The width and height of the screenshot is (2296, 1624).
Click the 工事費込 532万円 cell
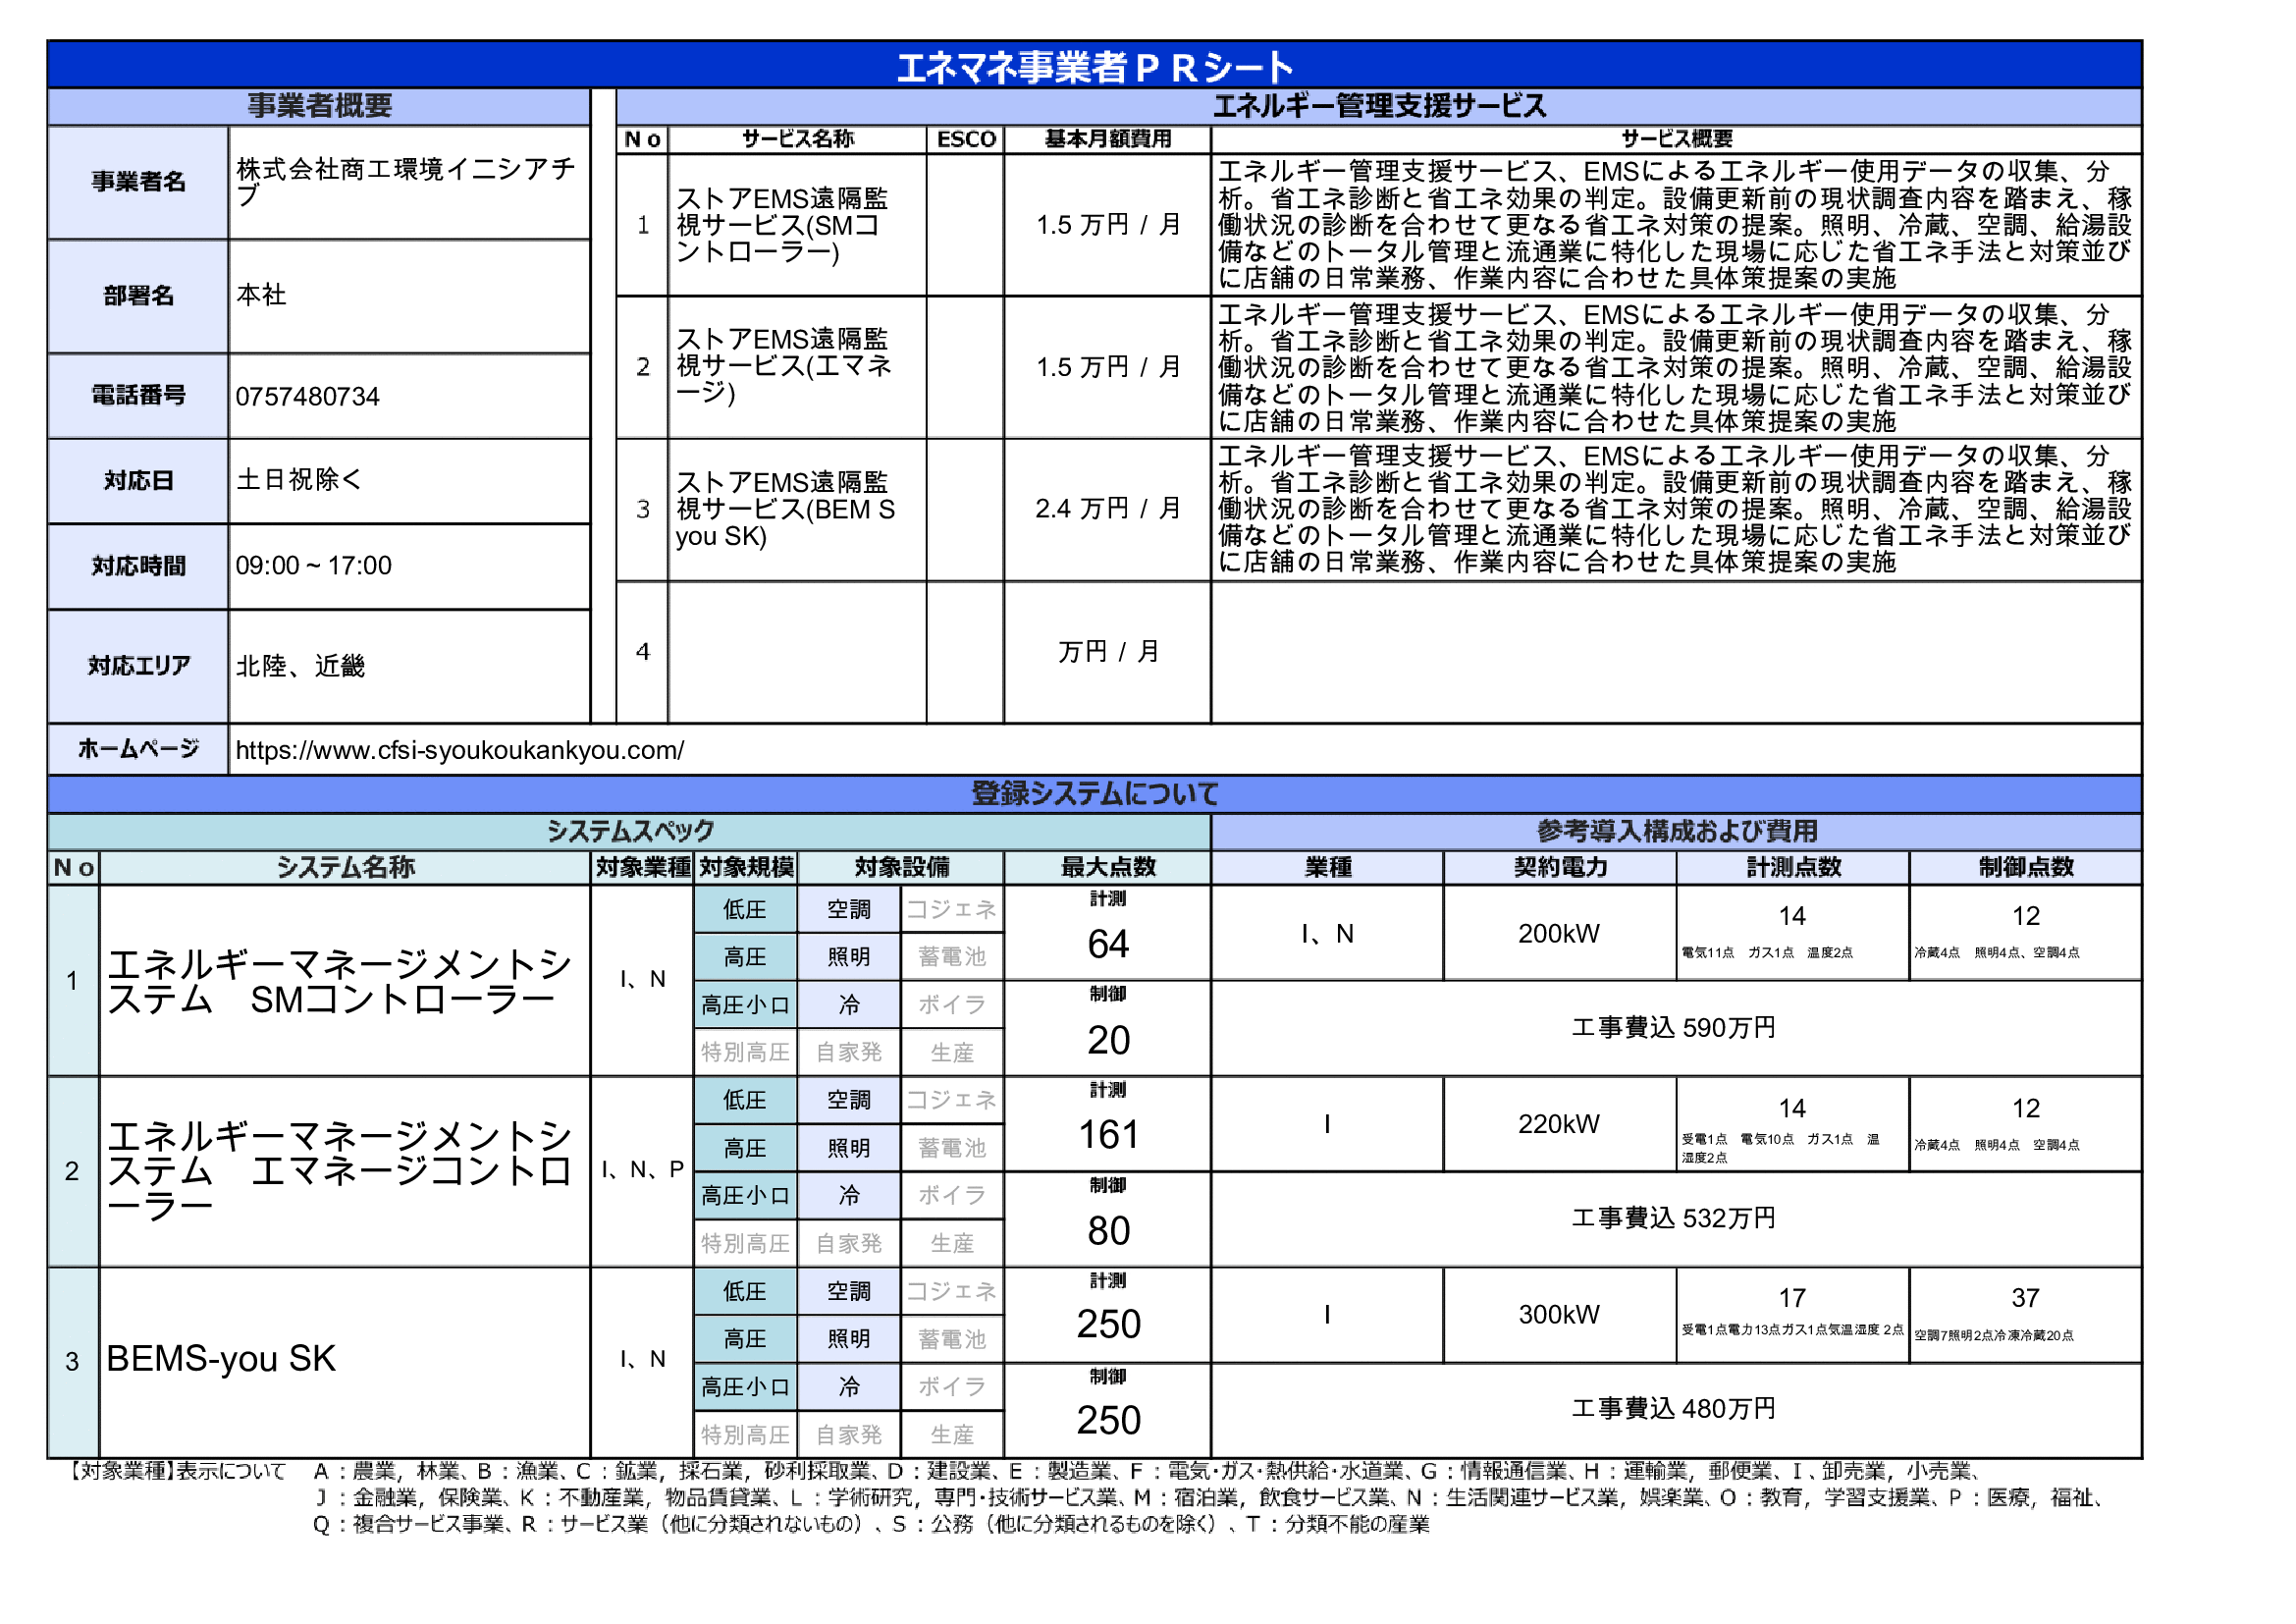(1676, 1219)
